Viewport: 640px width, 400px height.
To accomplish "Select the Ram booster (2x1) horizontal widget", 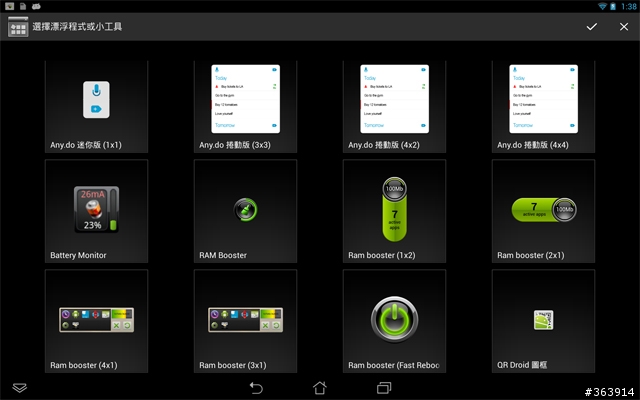I will point(544,209).
